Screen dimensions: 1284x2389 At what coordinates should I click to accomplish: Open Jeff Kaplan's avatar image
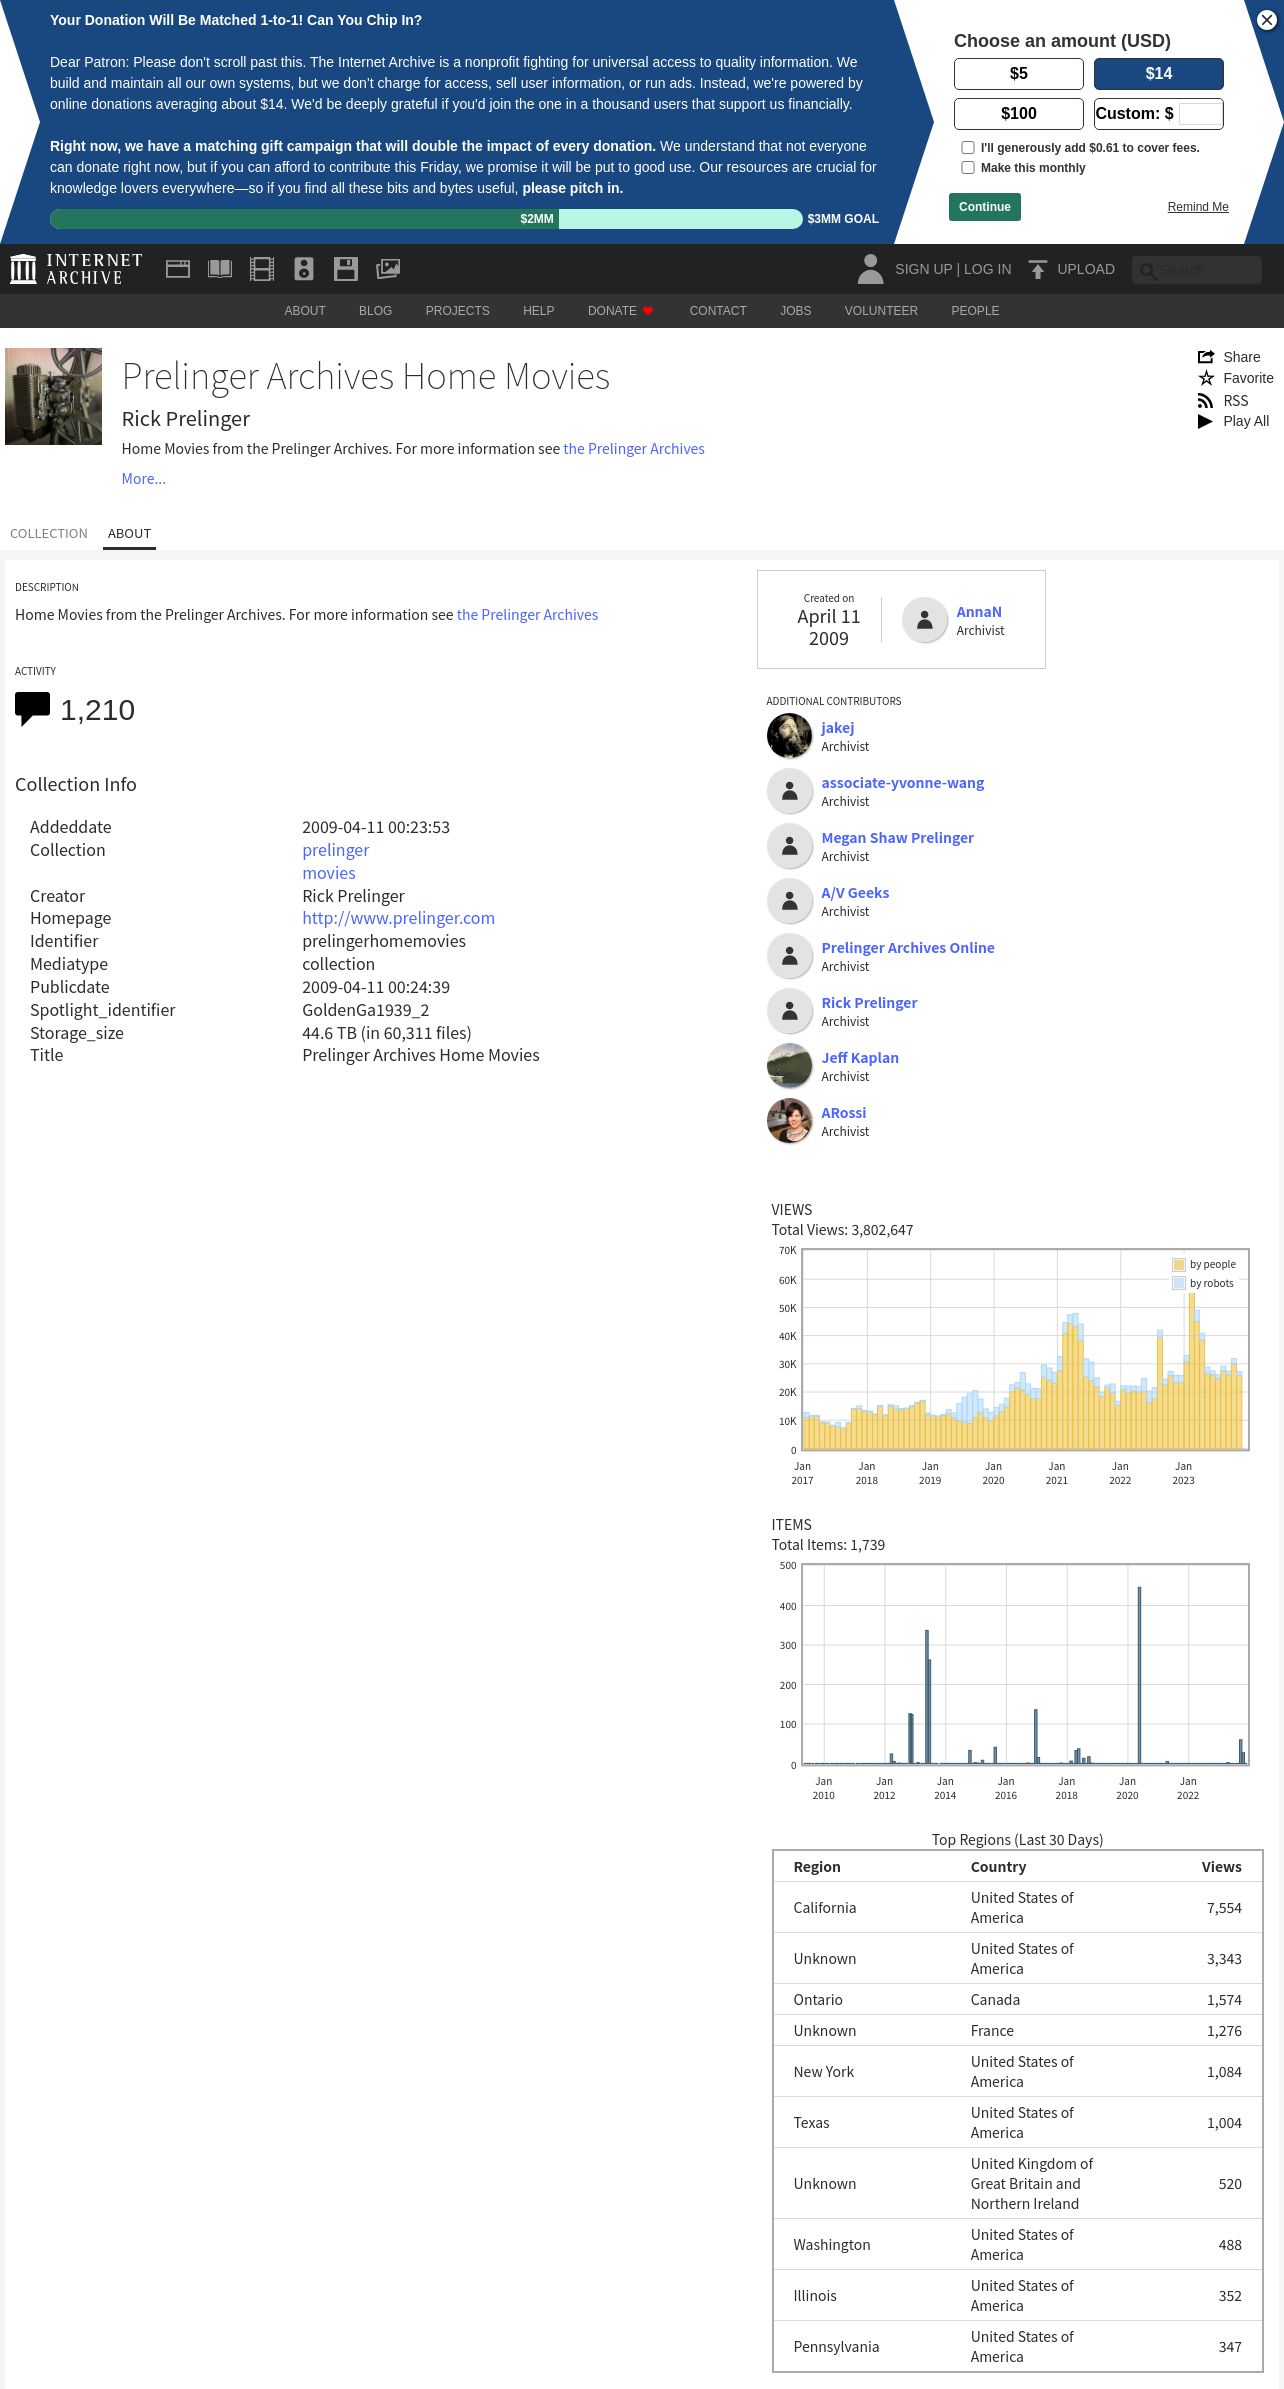tap(789, 1066)
